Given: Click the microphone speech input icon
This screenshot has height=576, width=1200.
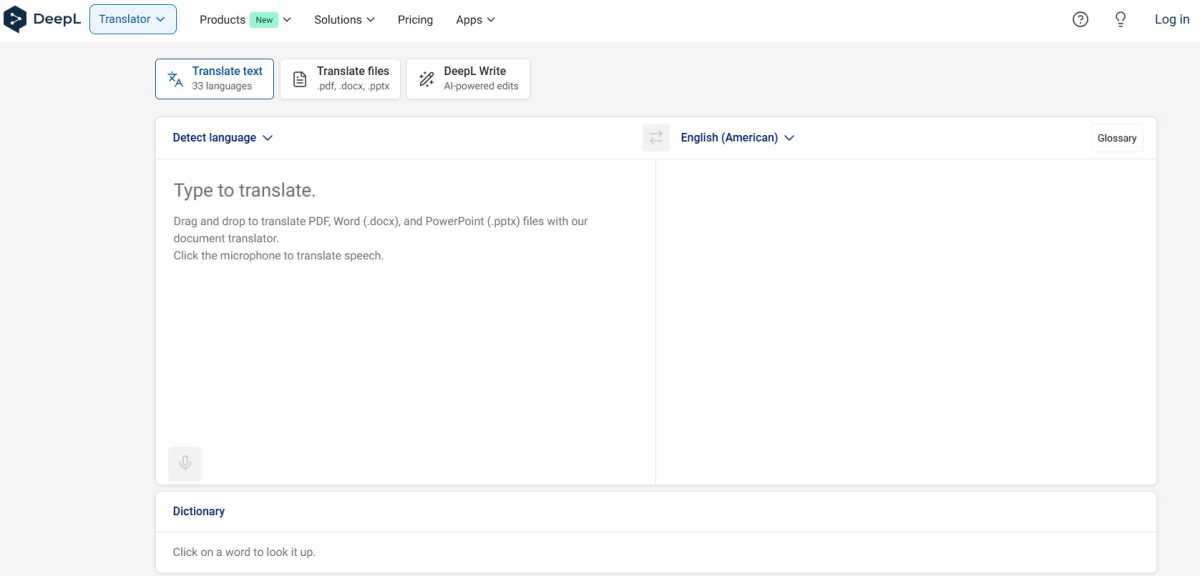Looking at the screenshot, I should tap(185, 463).
